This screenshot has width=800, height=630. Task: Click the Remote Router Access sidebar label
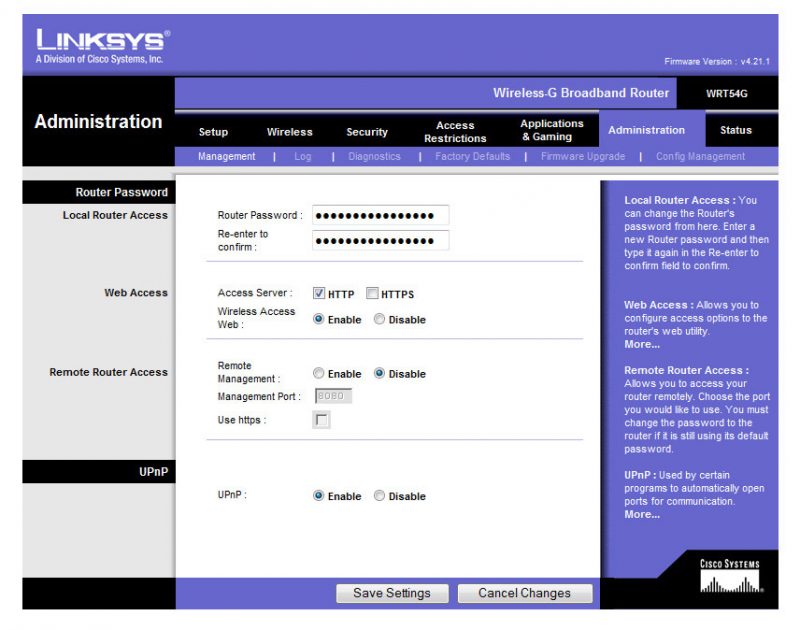point(108,372)
